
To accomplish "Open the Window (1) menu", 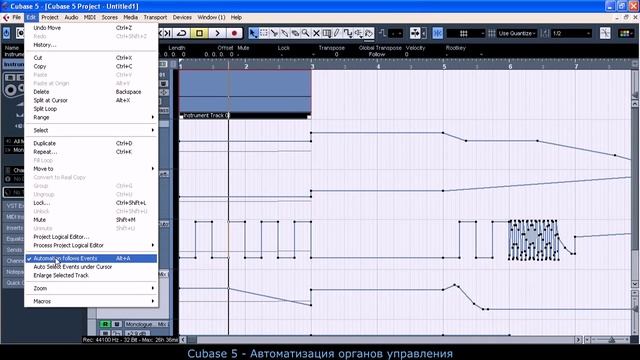I will (x=211, y=18).
